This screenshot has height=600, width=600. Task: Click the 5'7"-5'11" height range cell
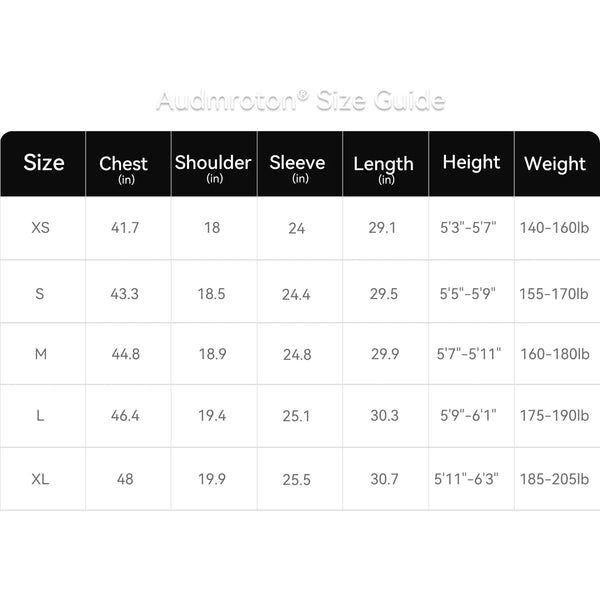[x=469, y=354]
